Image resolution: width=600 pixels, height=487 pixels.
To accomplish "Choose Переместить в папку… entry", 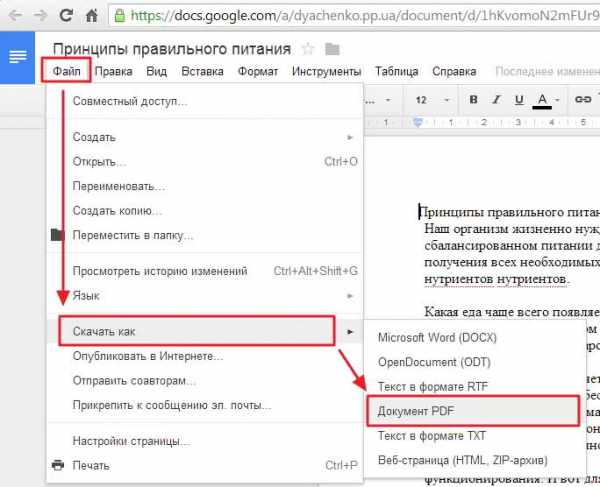I will [205, 235].
